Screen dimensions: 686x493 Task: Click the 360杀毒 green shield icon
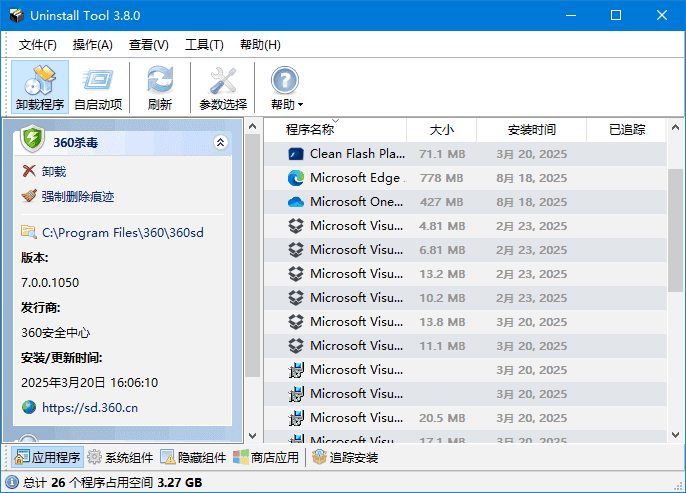(32, 142)
